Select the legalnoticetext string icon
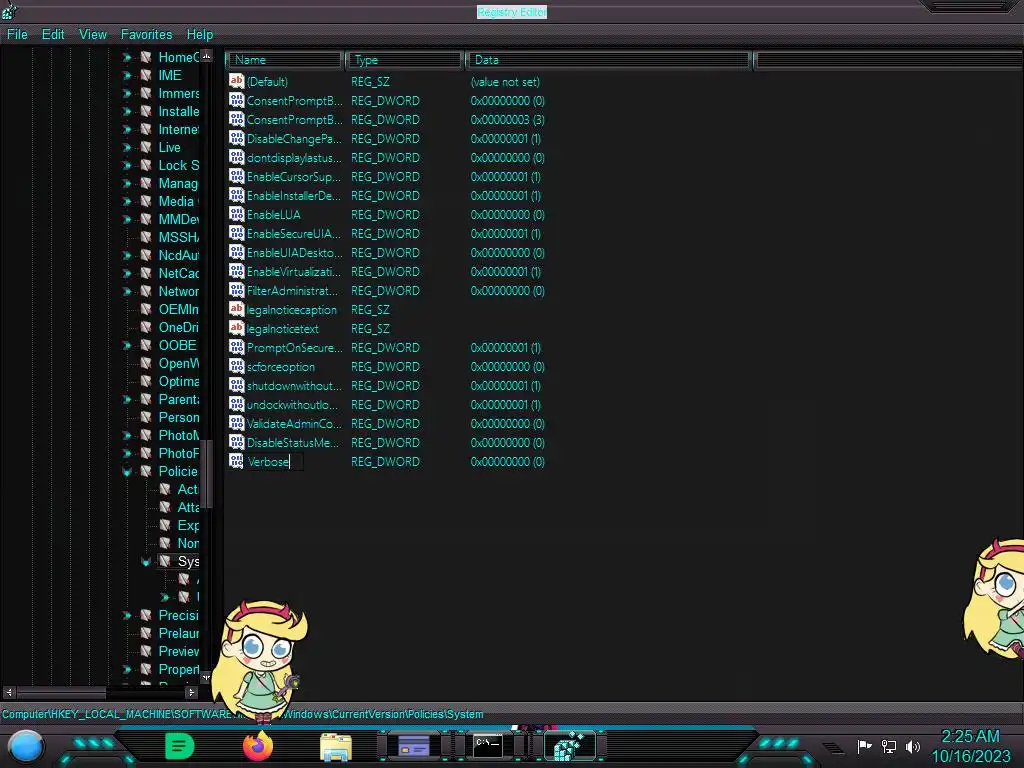 [x=236, y=328]
